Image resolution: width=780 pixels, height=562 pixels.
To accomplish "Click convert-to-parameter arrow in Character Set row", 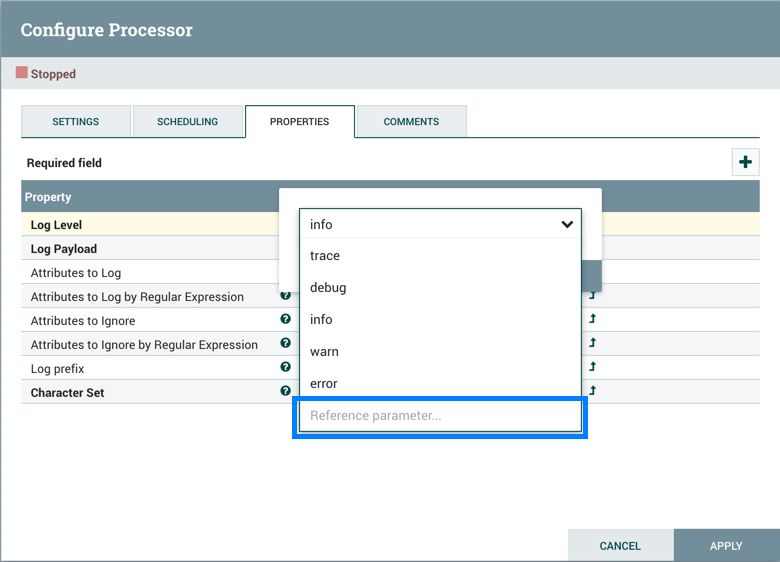I will pos(592,392).
